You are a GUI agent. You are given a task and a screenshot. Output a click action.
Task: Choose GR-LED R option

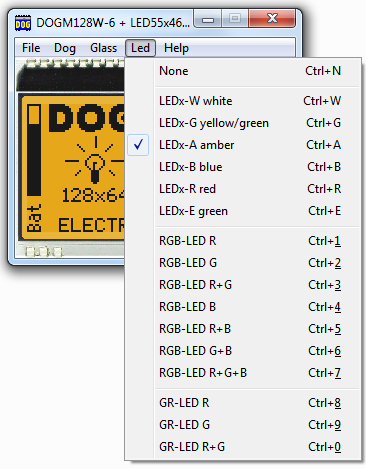point(243,403)
